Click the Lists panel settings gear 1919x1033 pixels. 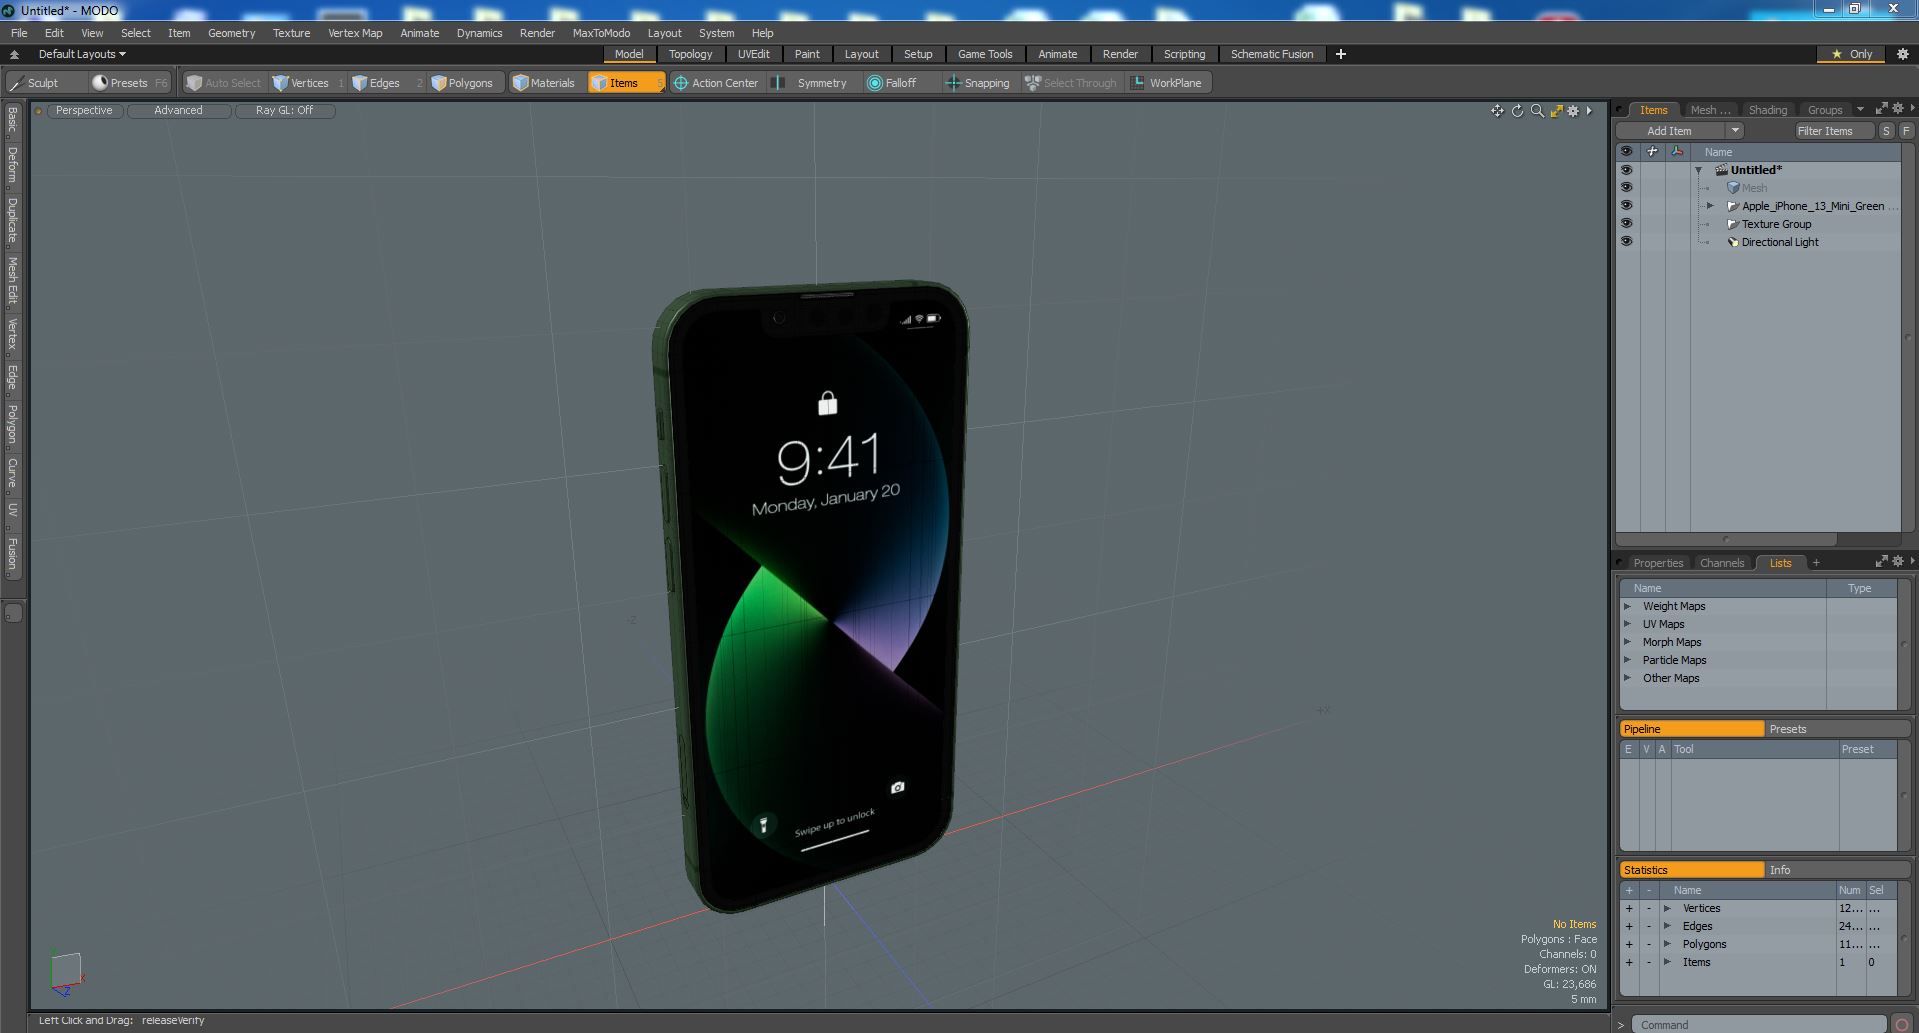coord(1897,562)
